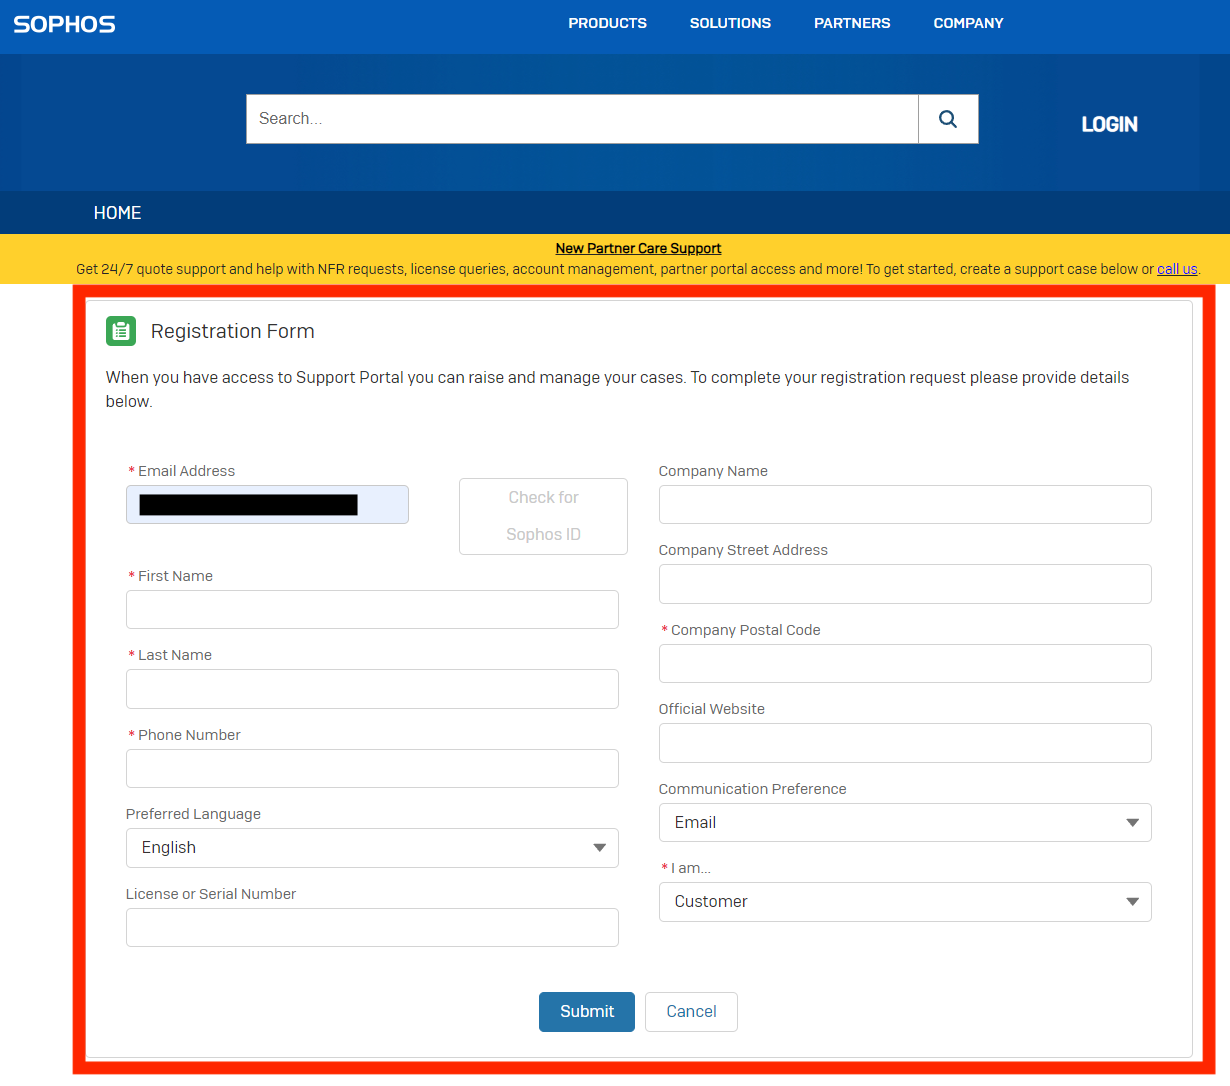1230x1086 pixels.
Task: Open the Partners menu
Action: pyautogui.click(x=852, y=23)
